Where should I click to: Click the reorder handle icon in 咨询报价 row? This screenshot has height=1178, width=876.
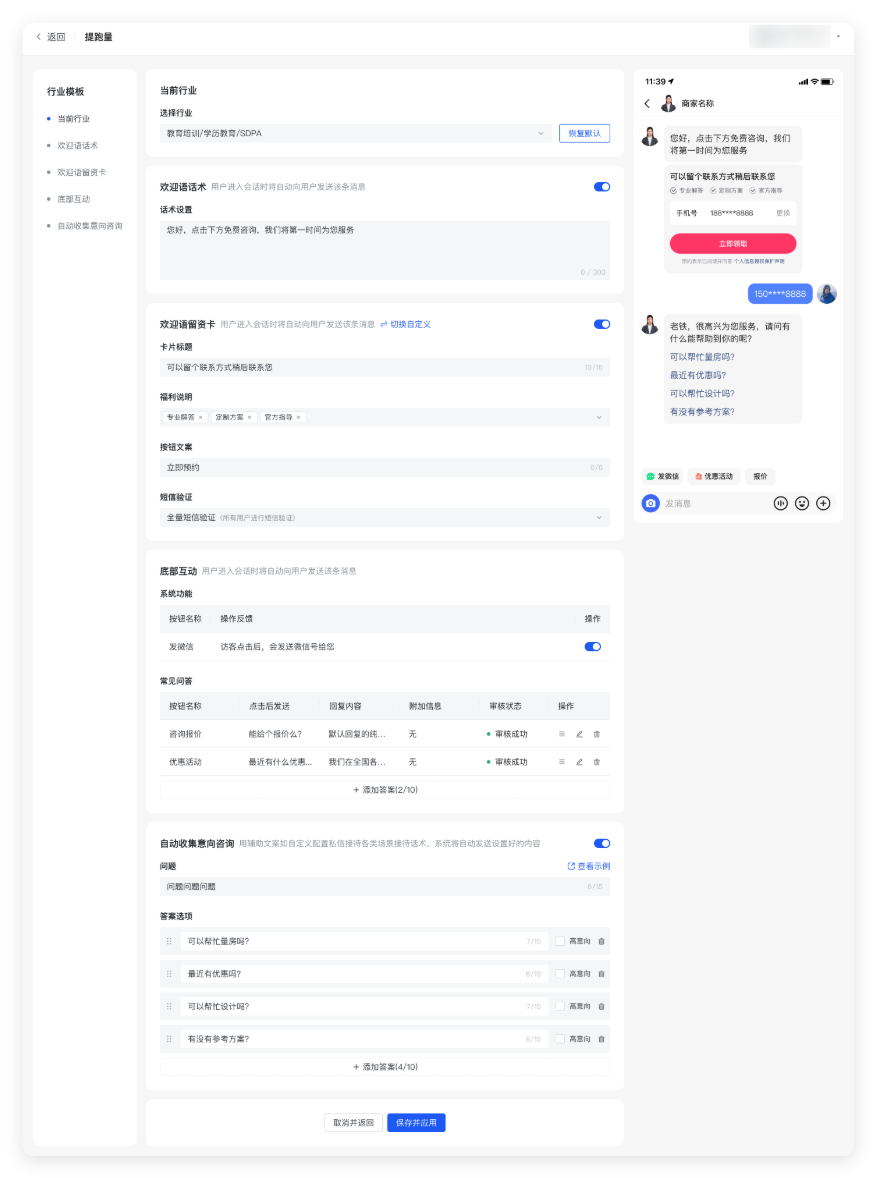tap(562, 734)
